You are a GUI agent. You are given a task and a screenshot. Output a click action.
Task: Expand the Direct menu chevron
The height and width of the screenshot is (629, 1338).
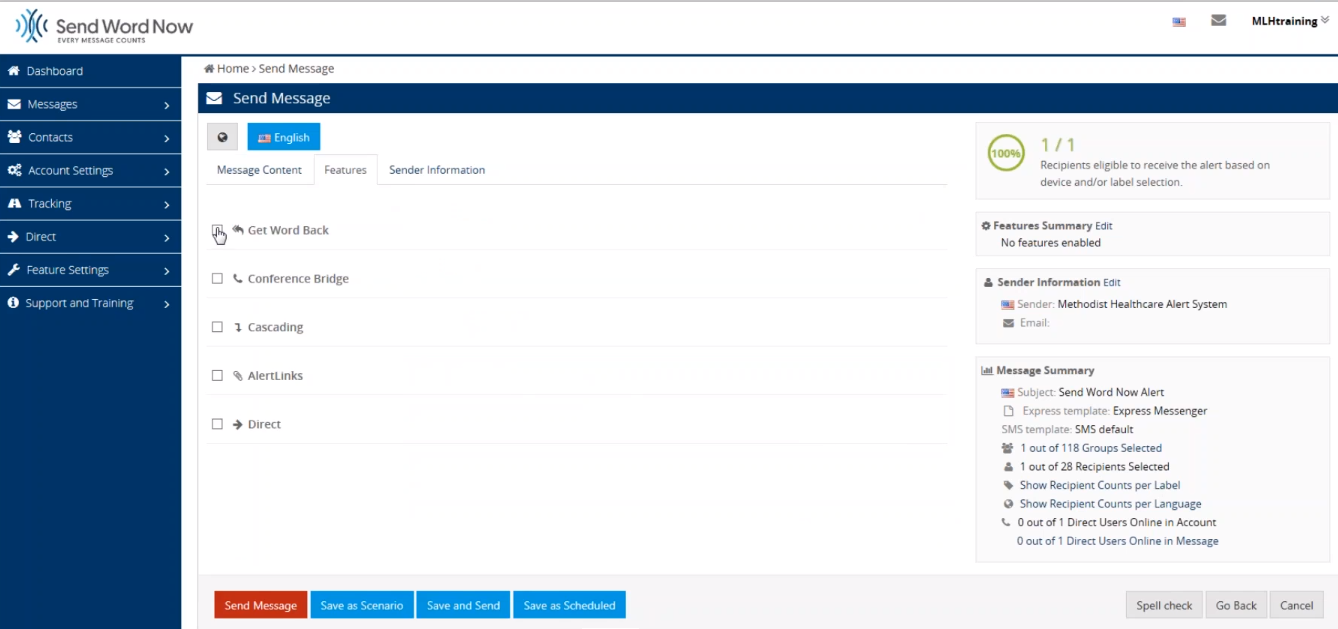coord(167,237)
